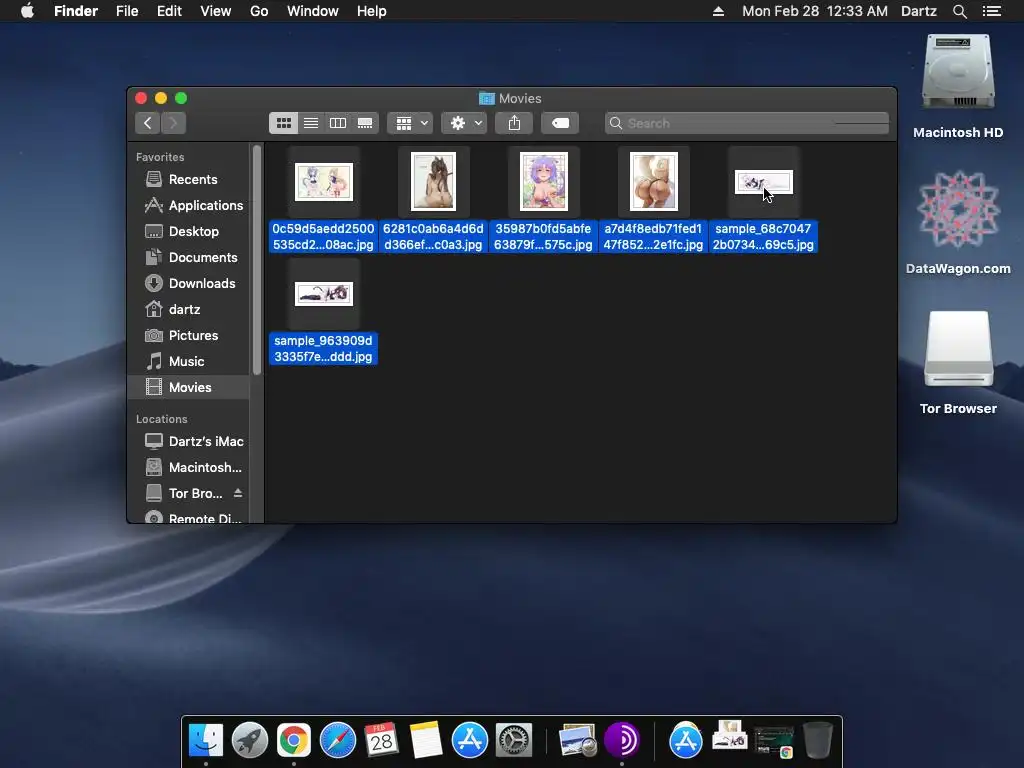The height and width of the screenshot is (768, 1024).
Task: Select the file sample_68c7047...69c5.jpg
Action: click(x=763, y=199)
